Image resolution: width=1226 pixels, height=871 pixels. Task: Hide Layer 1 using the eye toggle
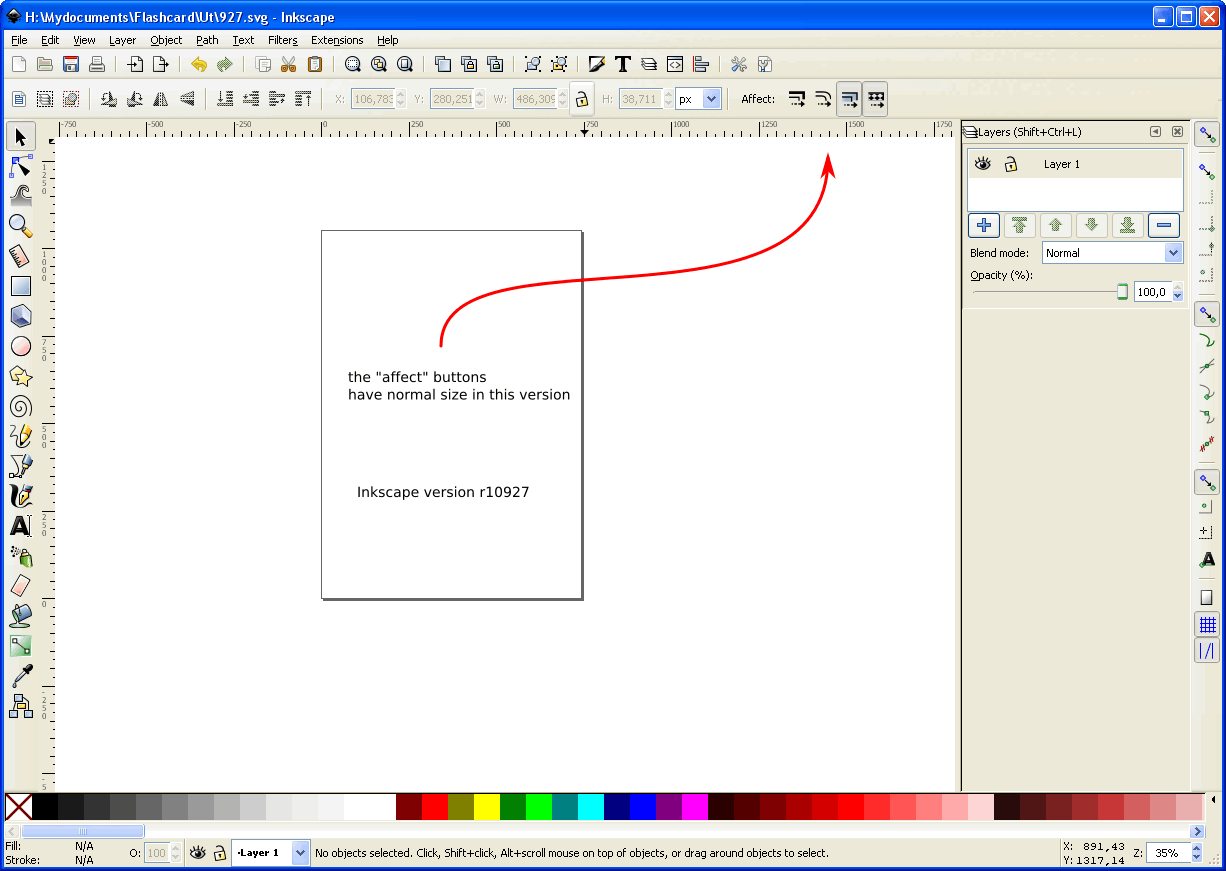(983, 163)
